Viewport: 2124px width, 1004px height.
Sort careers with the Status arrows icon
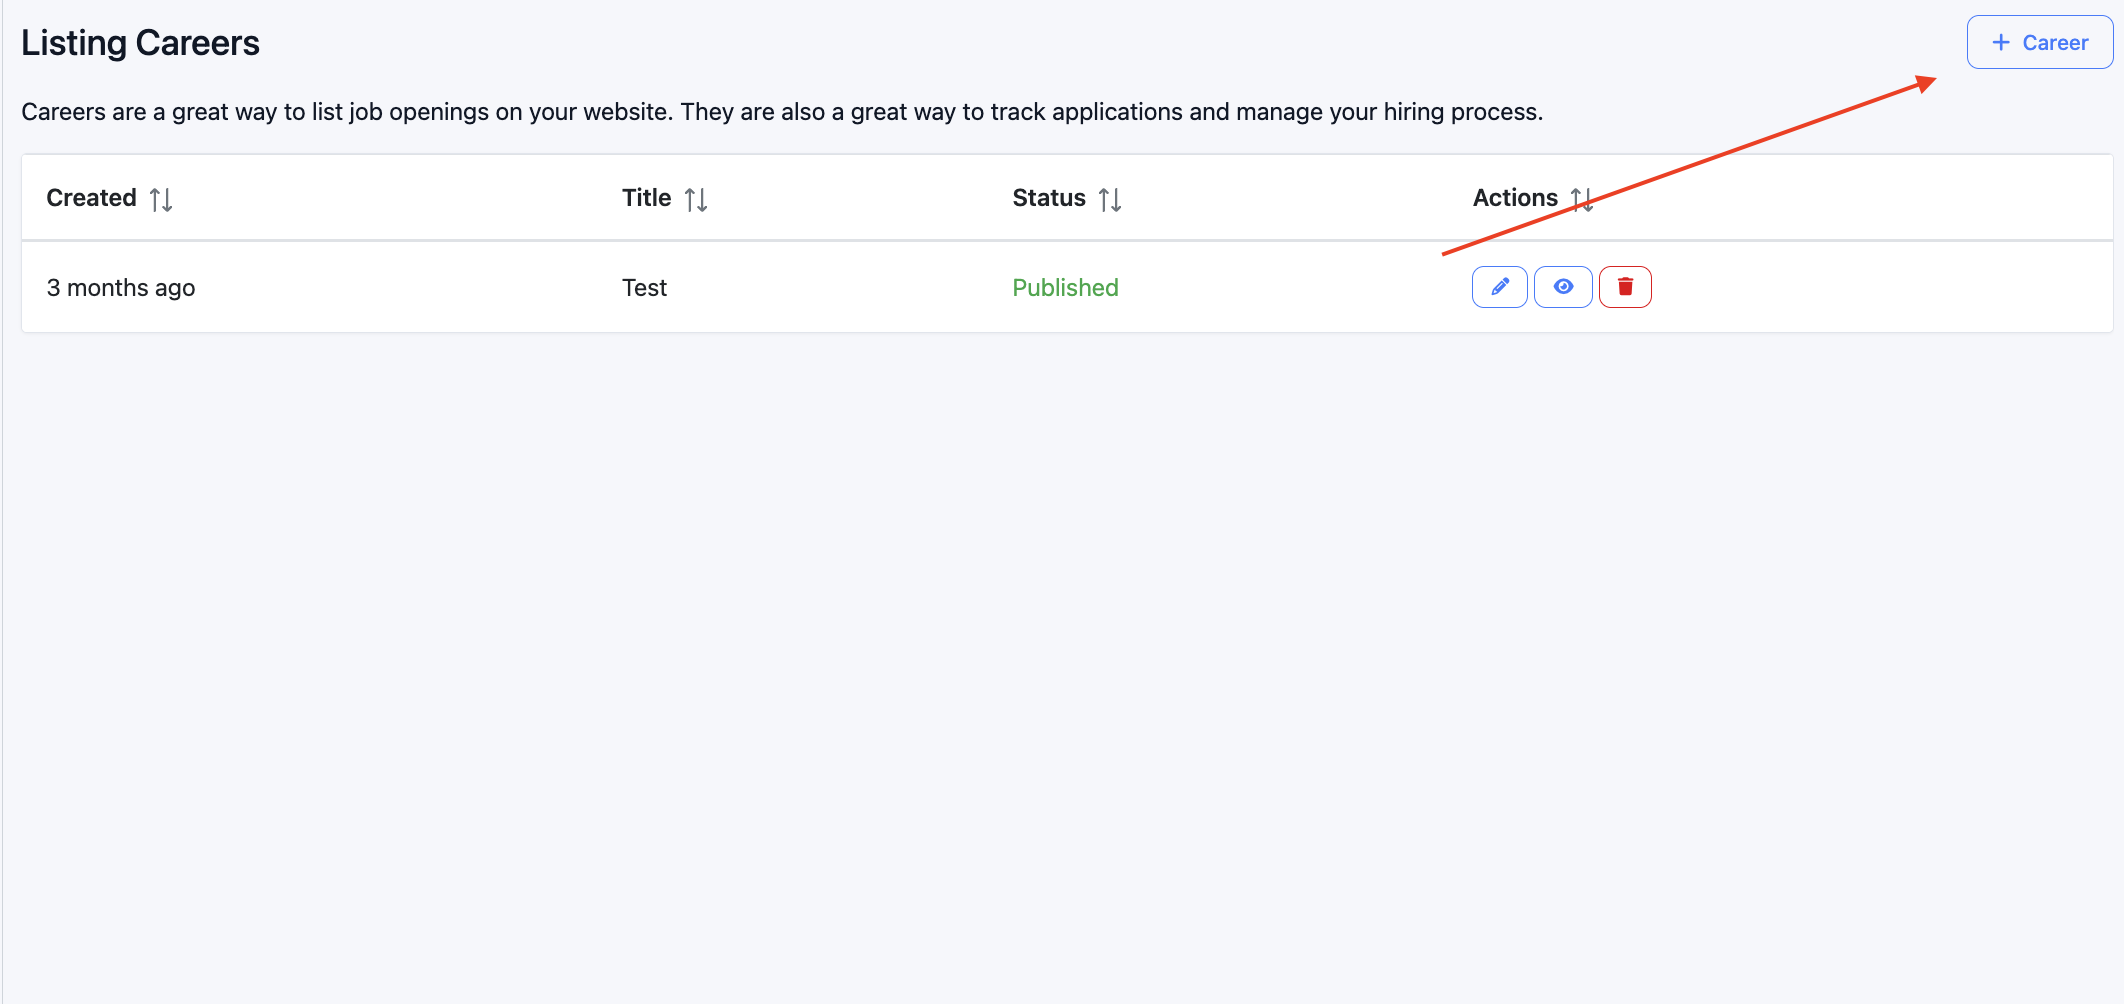point(1110,200)
